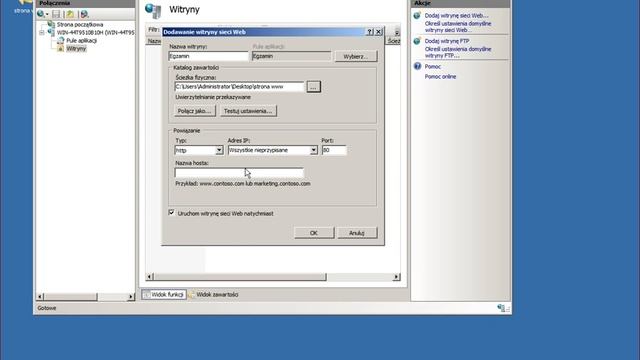Click the Pomoc link in Akcje
Image resolution: width=640 pixels, height=360 pixels.
433,66
